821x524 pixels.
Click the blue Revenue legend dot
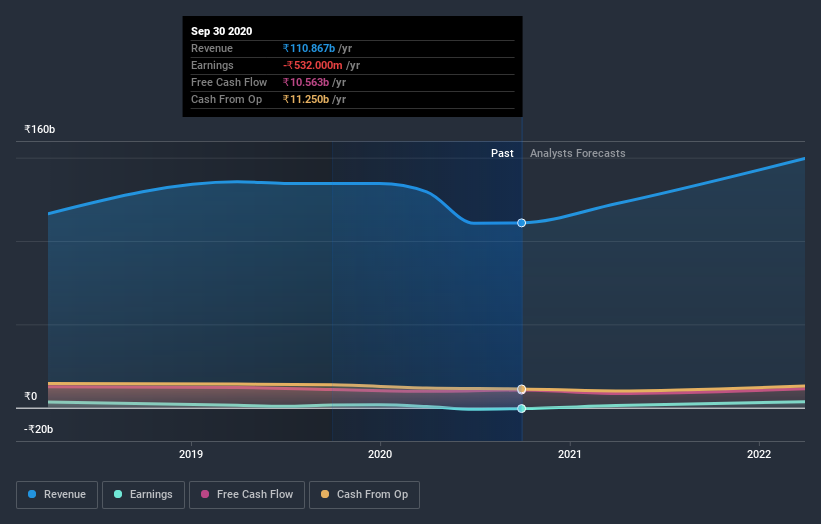tap(32, 494)
